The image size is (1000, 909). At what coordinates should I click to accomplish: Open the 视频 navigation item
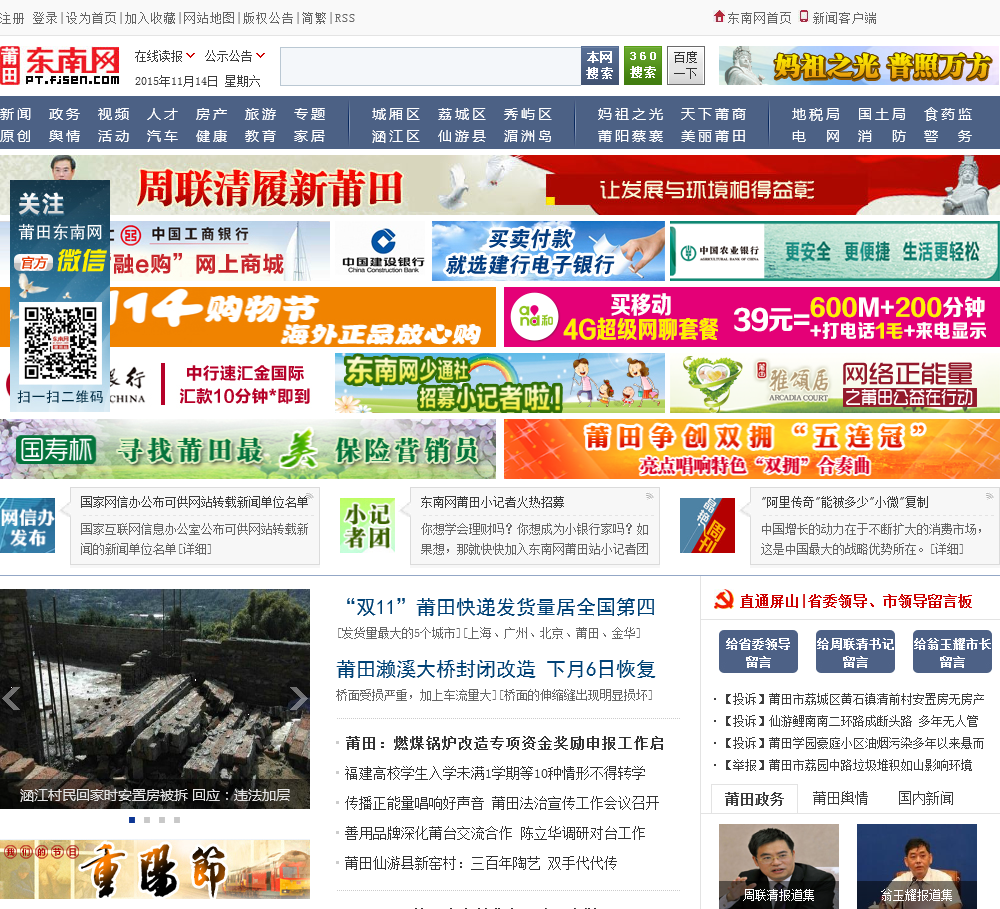(x=114, y=114)
